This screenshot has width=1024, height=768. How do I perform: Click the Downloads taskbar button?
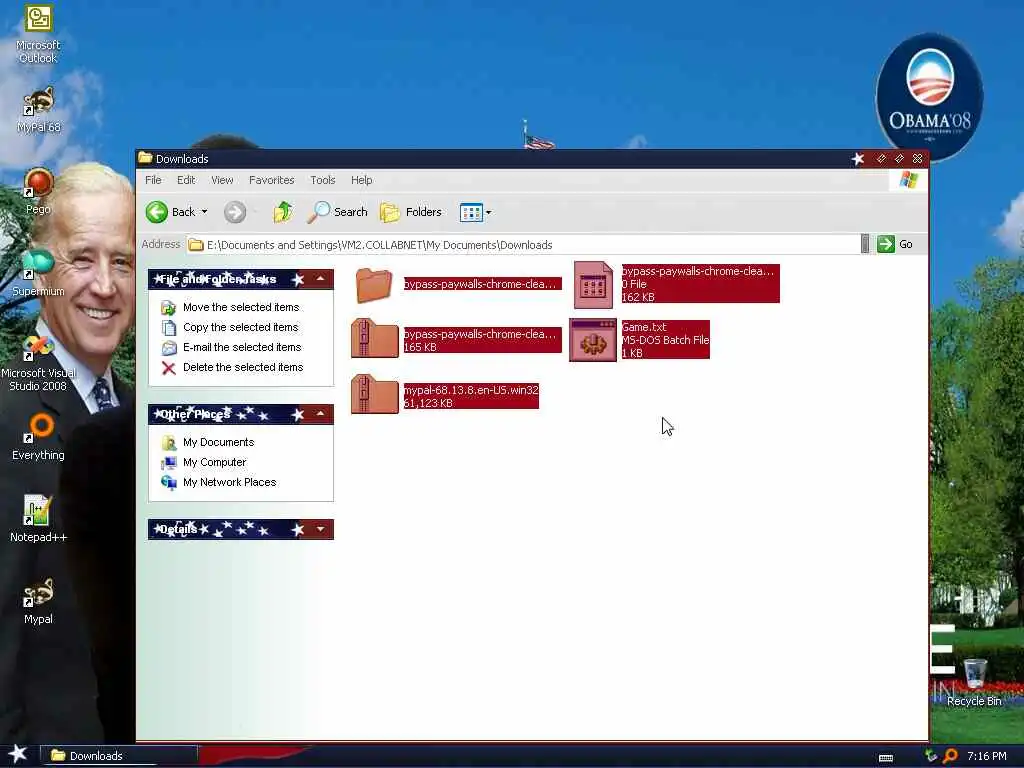(x=120, y=756)
